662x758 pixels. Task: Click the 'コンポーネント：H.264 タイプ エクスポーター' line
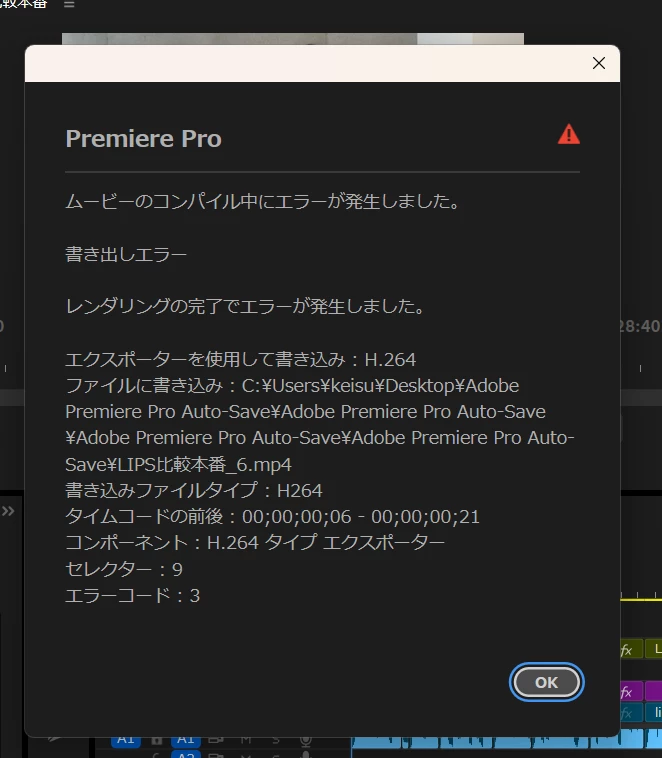(x=255, y=542)
